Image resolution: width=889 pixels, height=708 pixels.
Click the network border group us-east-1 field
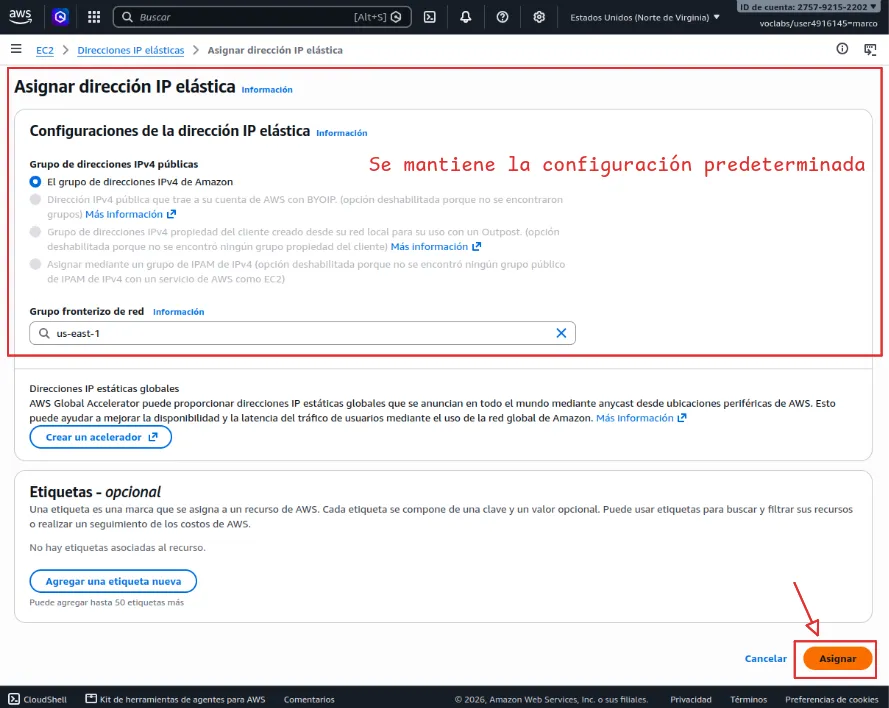click(302, 333)
